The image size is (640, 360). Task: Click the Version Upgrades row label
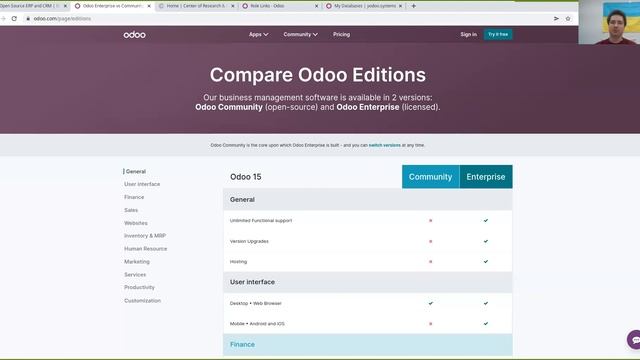coord(249,242)
